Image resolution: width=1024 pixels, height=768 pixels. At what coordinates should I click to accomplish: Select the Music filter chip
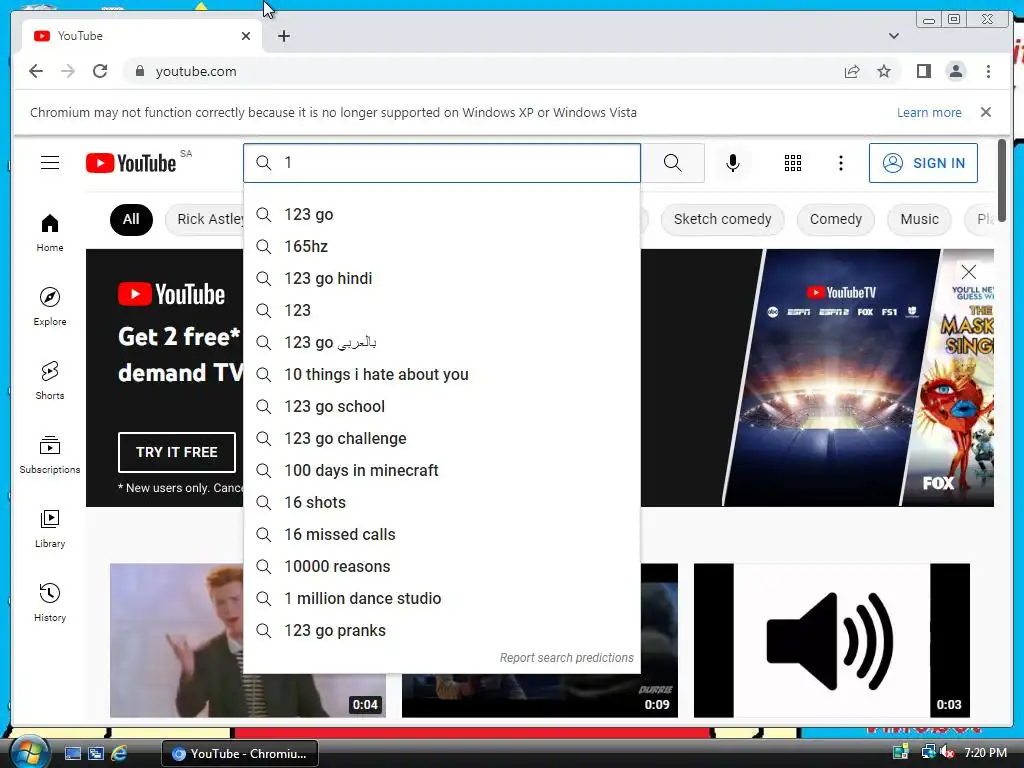920,219
